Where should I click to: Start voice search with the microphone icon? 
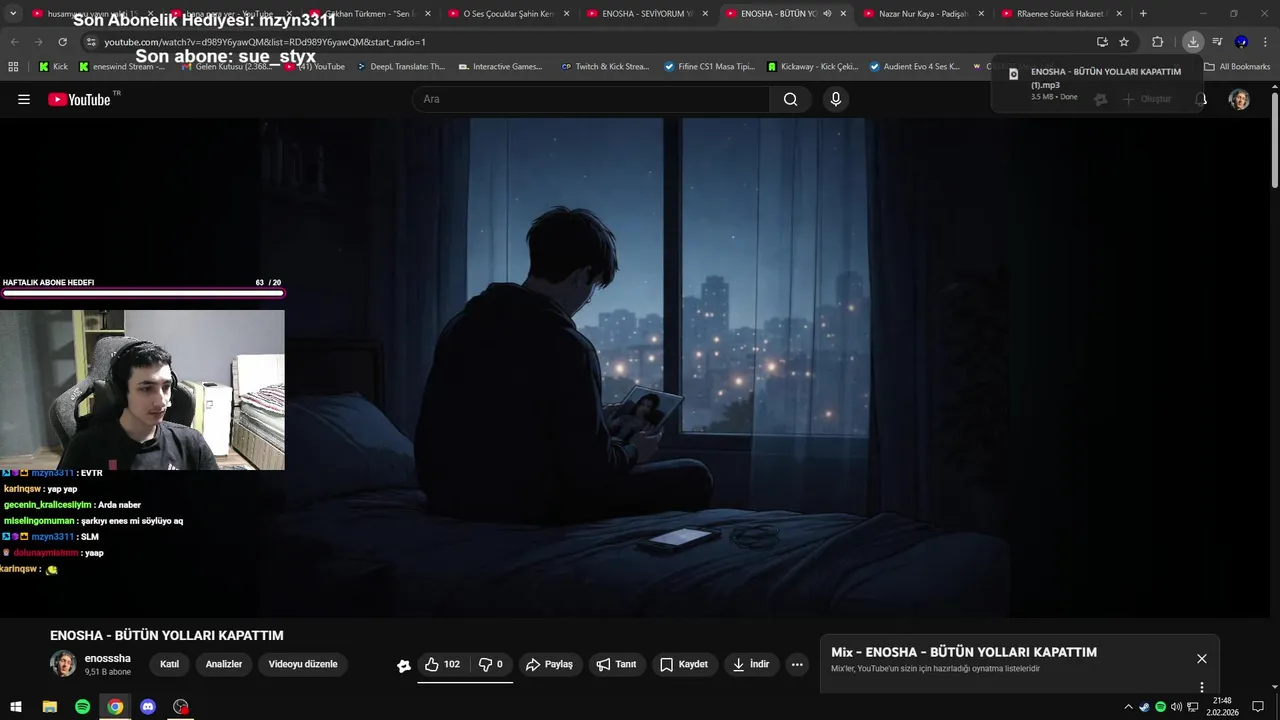836,99
